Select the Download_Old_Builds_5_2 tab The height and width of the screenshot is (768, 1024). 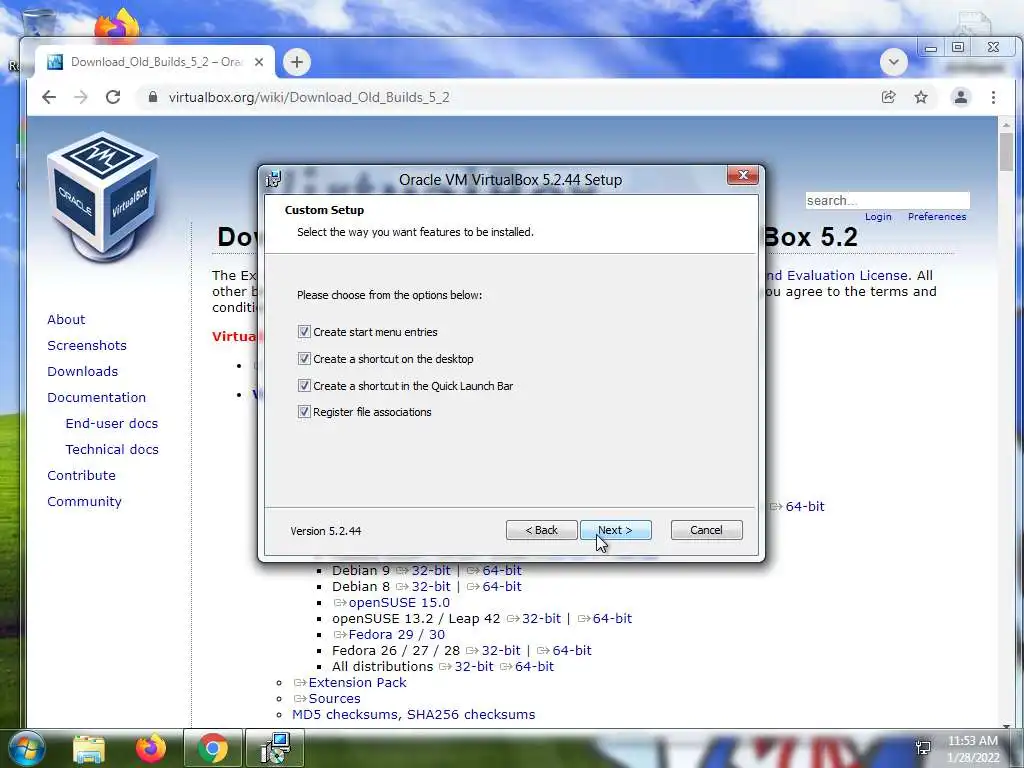pos(155,62)
